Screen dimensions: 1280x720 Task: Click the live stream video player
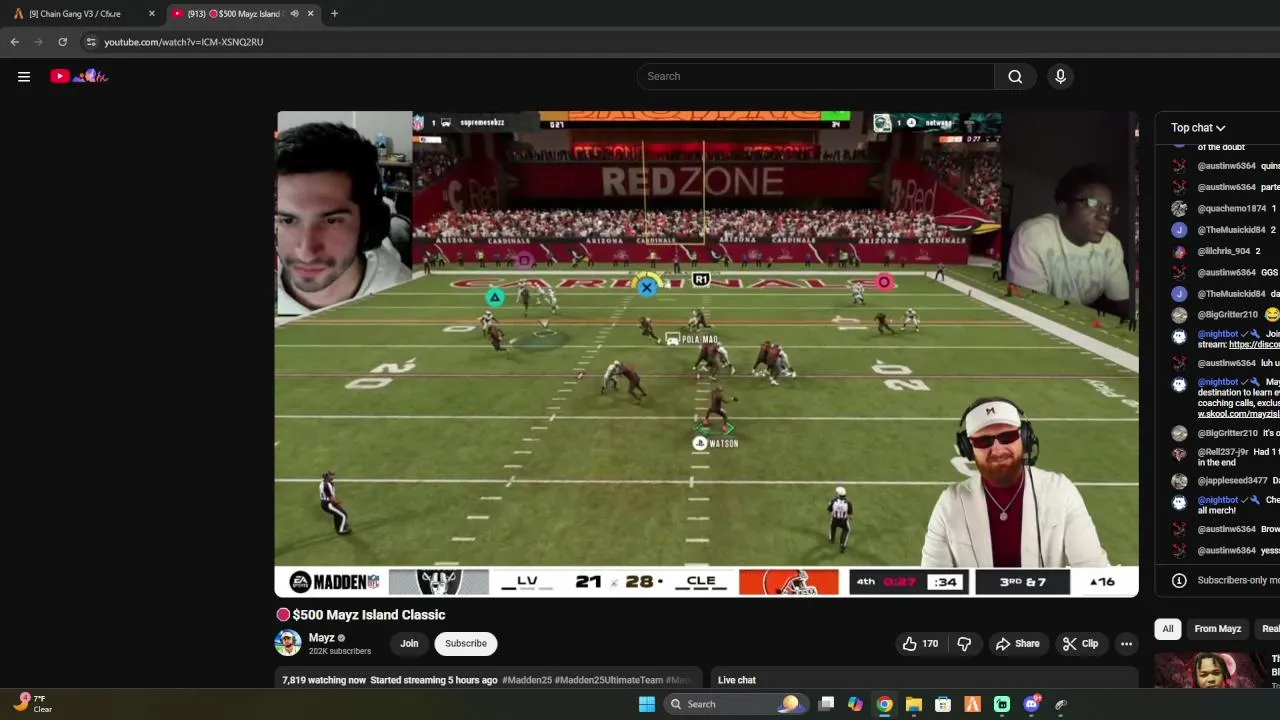707,354
